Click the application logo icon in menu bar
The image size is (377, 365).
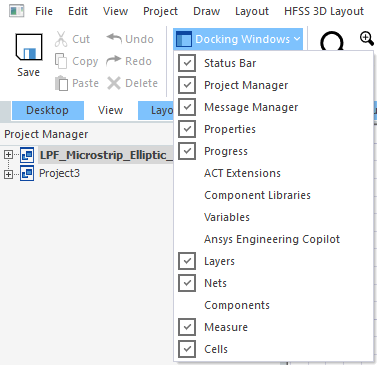coord(17,11)
